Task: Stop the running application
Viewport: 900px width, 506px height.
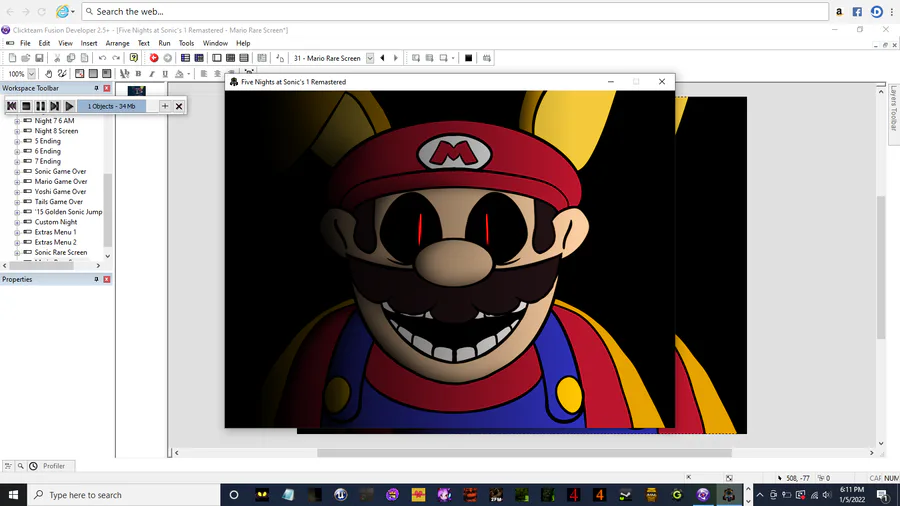Action: (26, 106)
